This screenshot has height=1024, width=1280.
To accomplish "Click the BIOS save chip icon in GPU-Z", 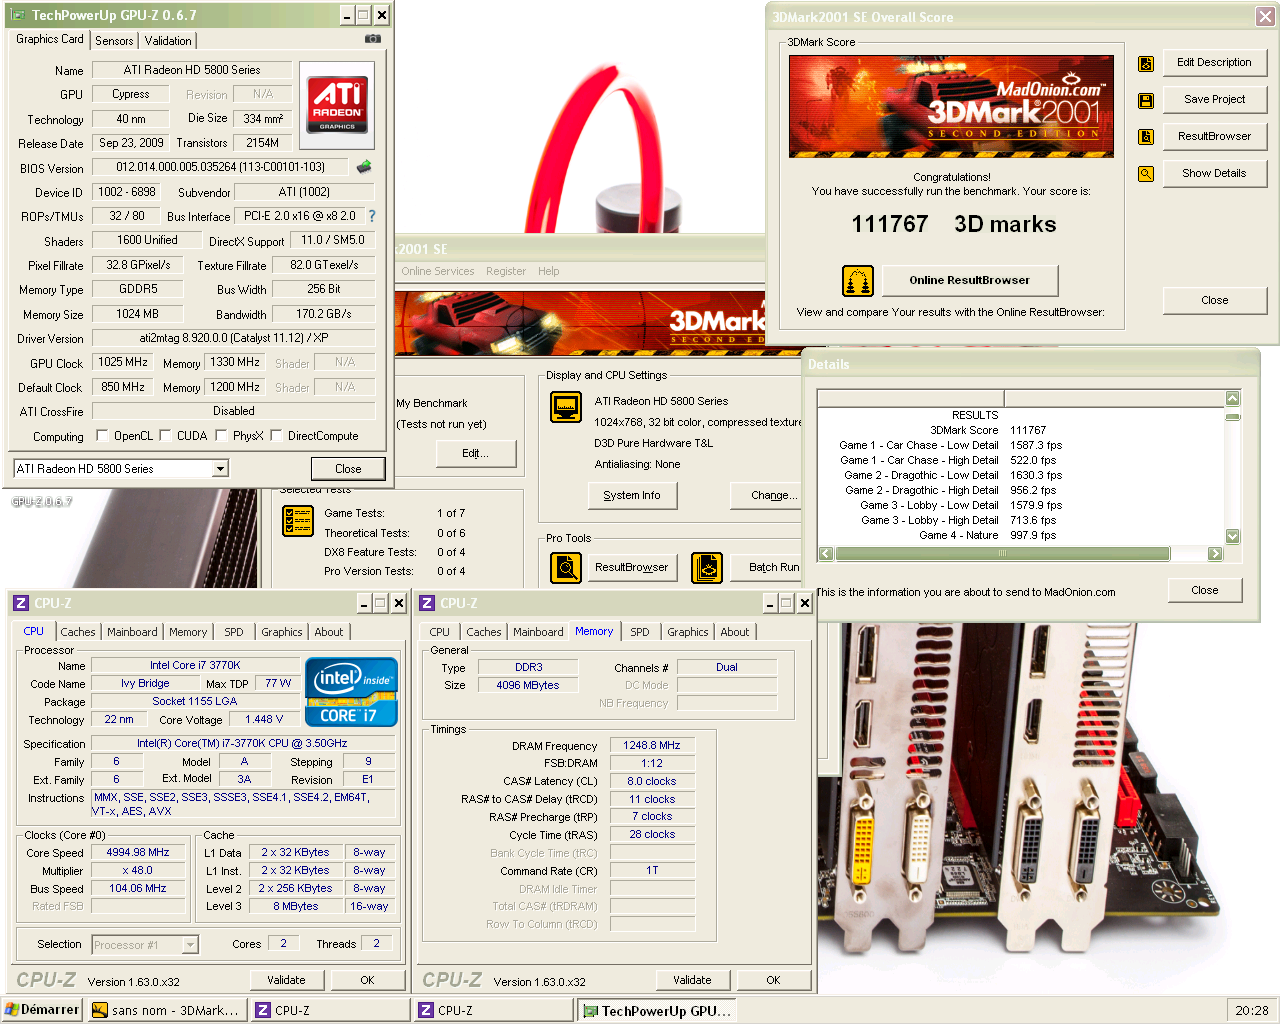I will coord(364,167).
